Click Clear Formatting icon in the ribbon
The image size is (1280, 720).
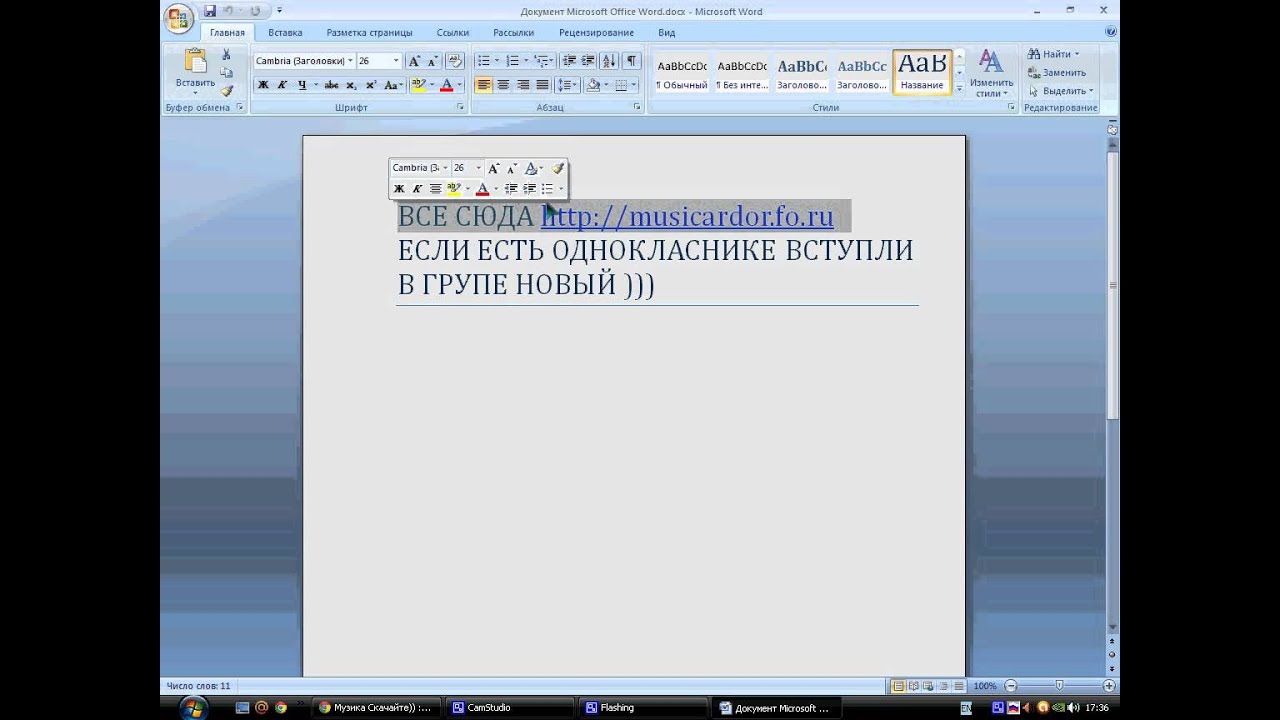(x=455, y=61)
